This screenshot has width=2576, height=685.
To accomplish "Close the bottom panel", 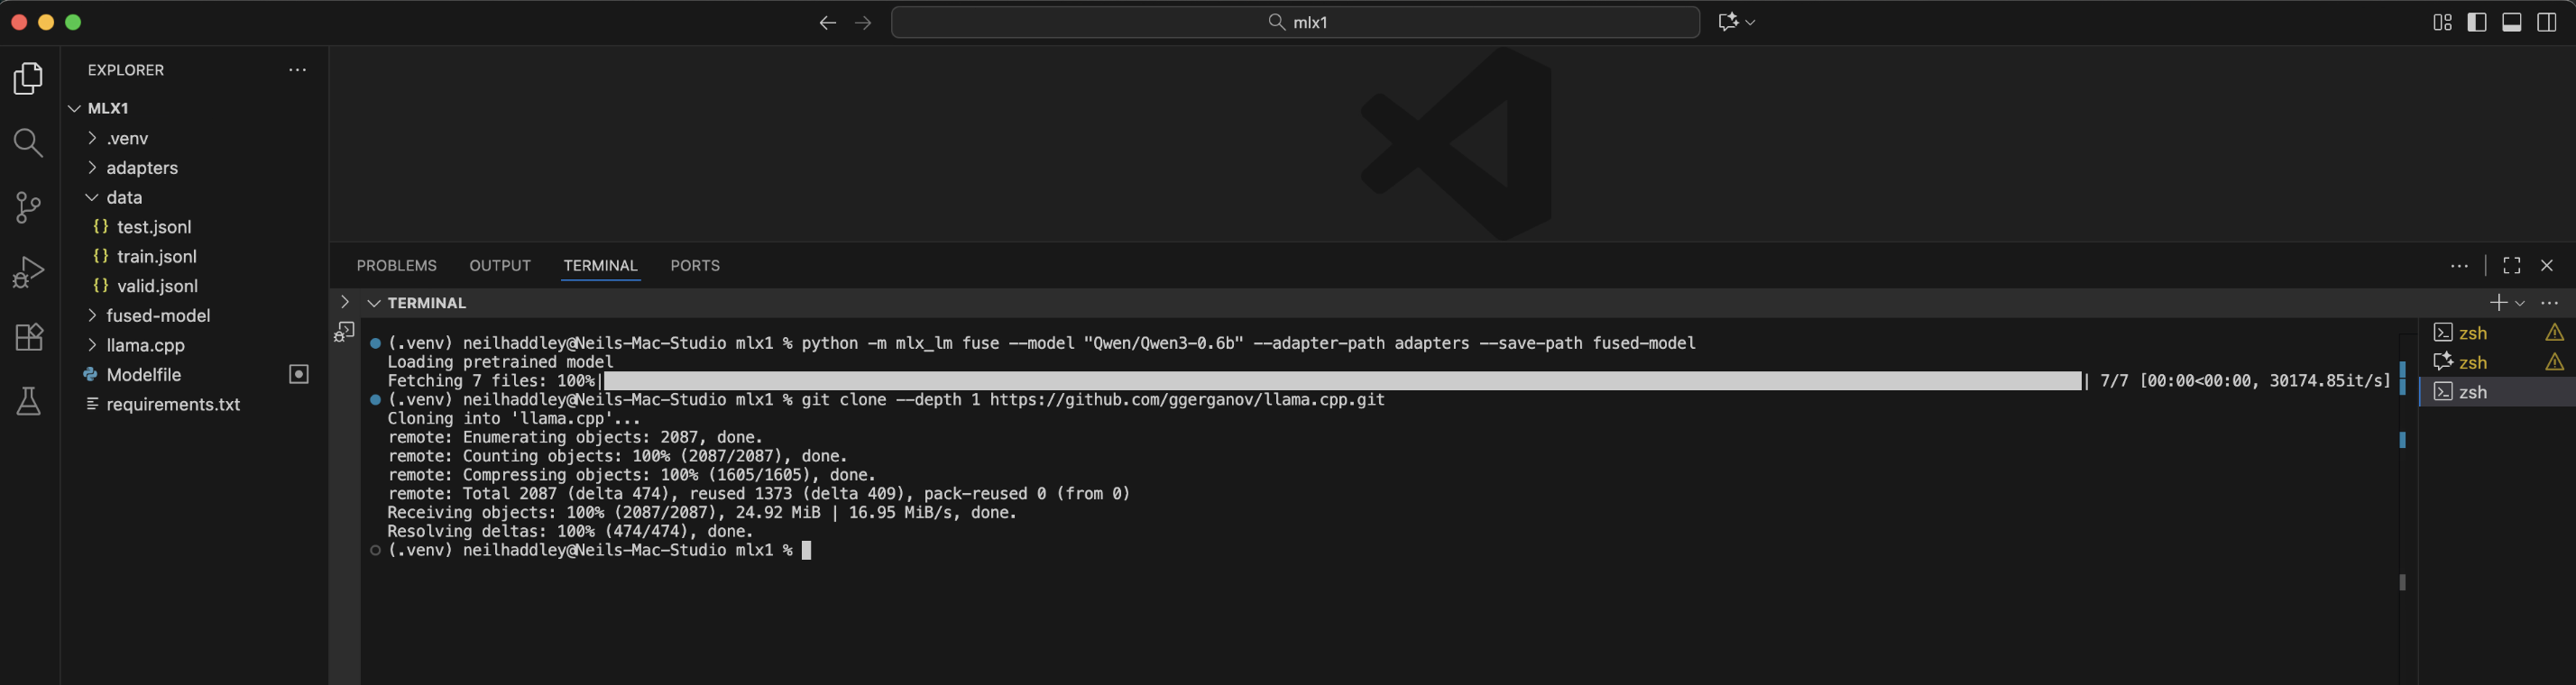I will pos(2547,266).
